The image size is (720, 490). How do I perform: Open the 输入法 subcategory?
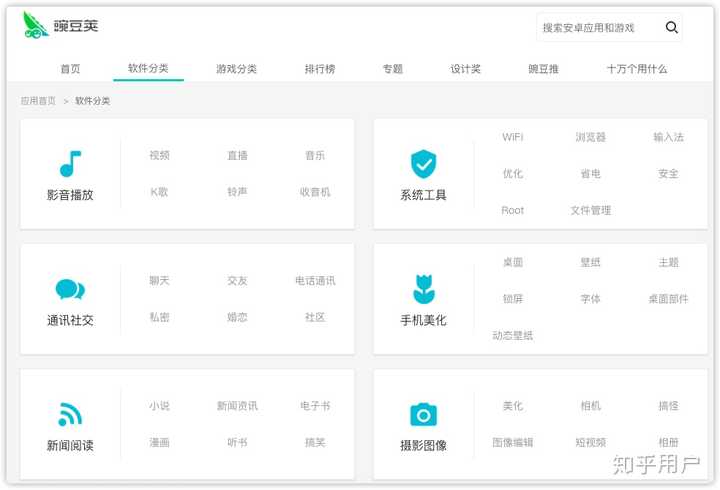[x=668, y=137]
